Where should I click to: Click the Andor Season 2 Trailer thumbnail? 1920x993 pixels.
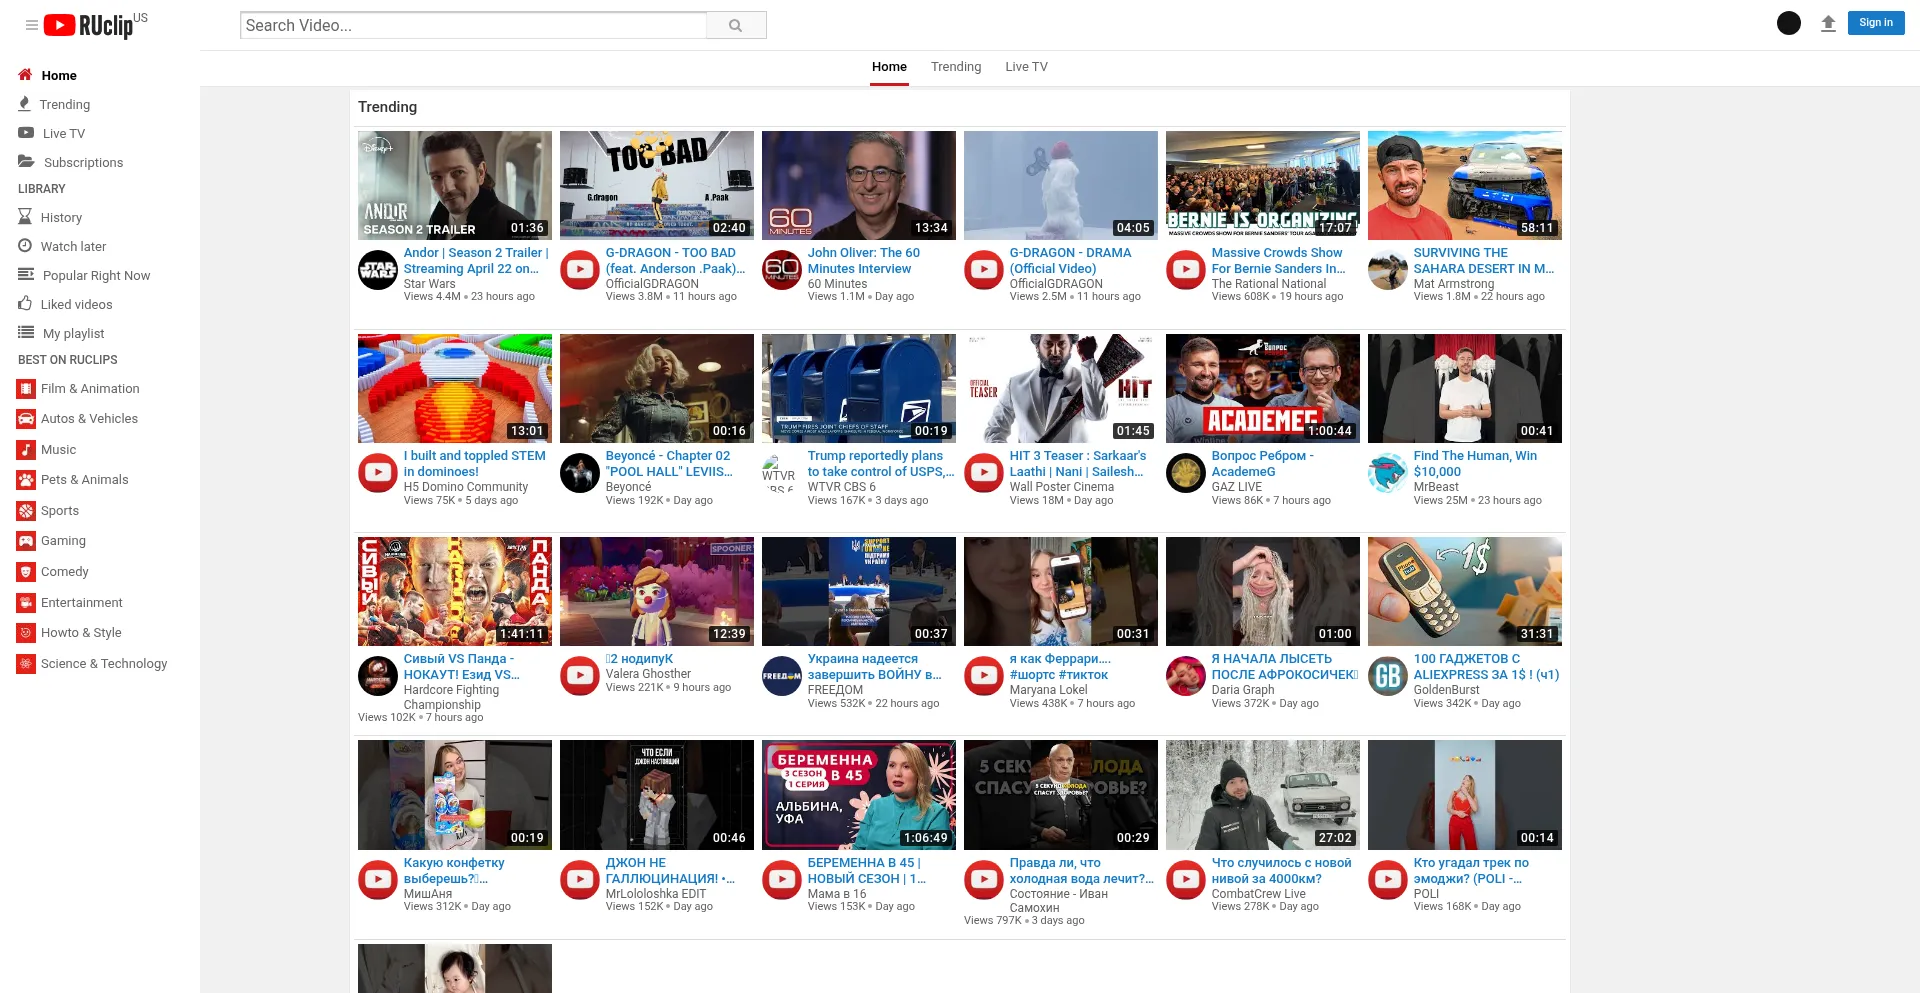(454, 184)
